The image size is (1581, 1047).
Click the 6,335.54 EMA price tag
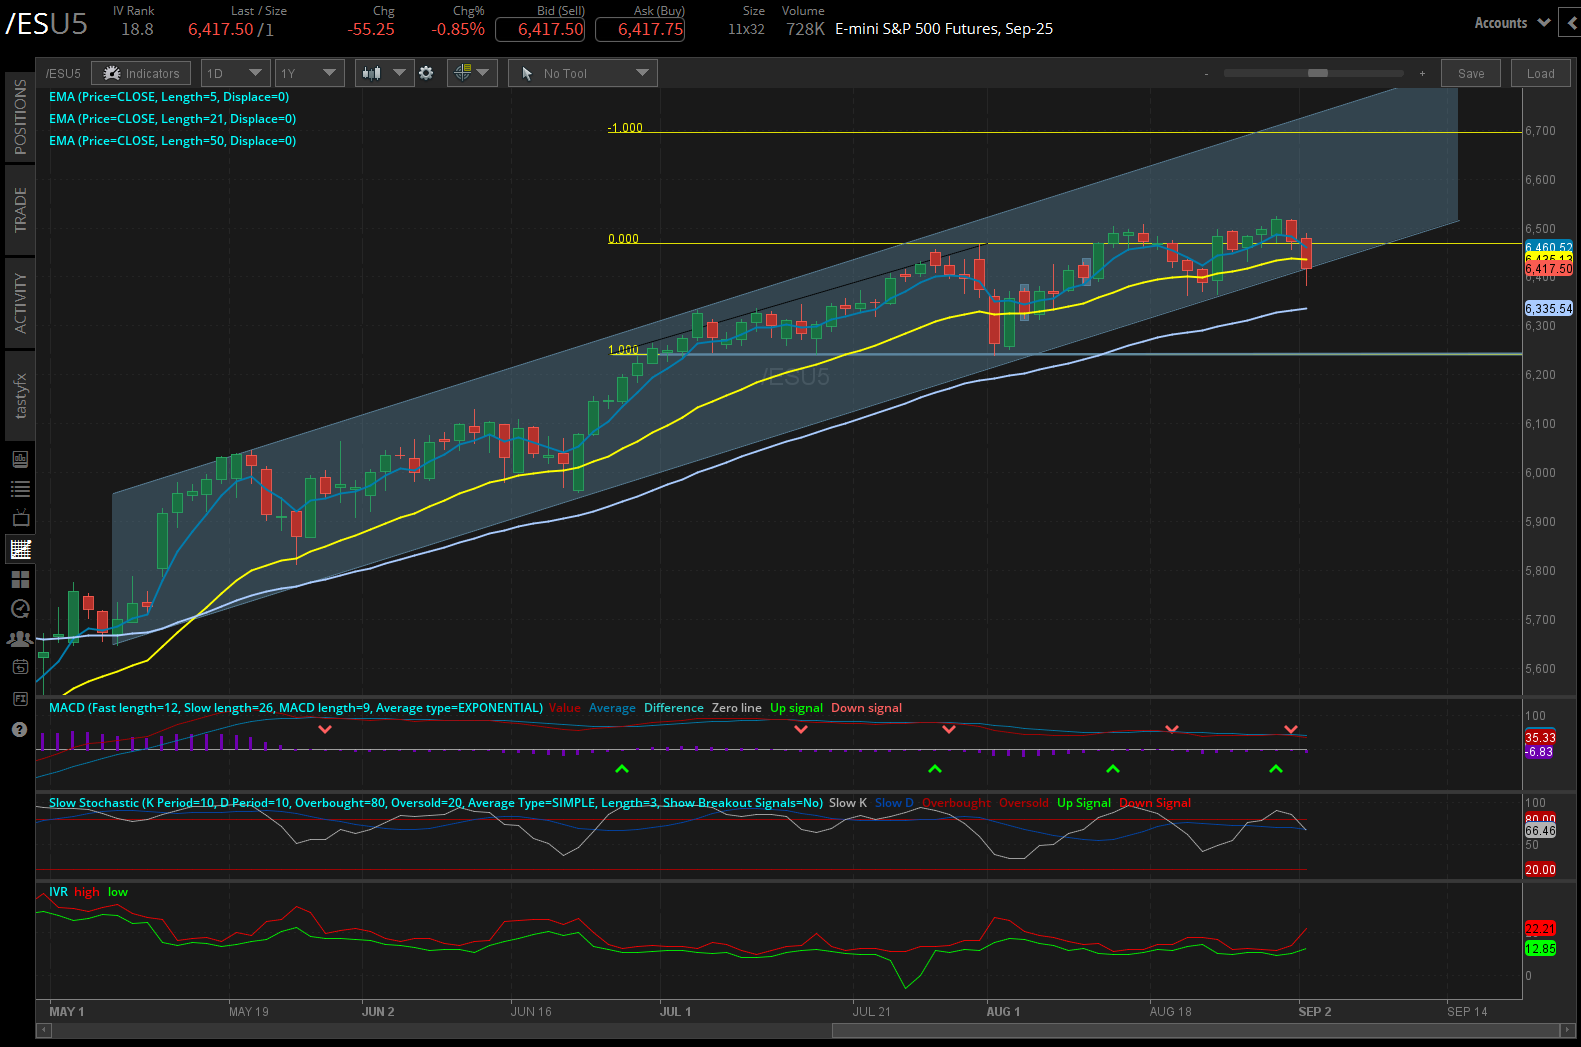tap(1548, 309)
